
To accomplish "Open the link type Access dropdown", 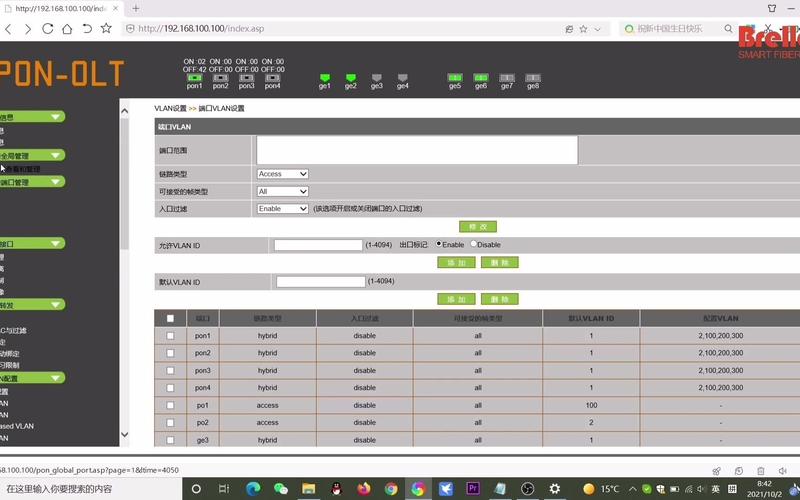I will pos(283,174).
